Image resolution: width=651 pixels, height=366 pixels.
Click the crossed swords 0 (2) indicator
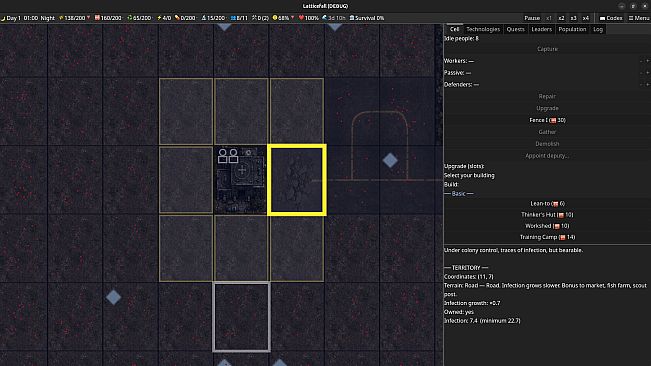(x=260, y=18)
